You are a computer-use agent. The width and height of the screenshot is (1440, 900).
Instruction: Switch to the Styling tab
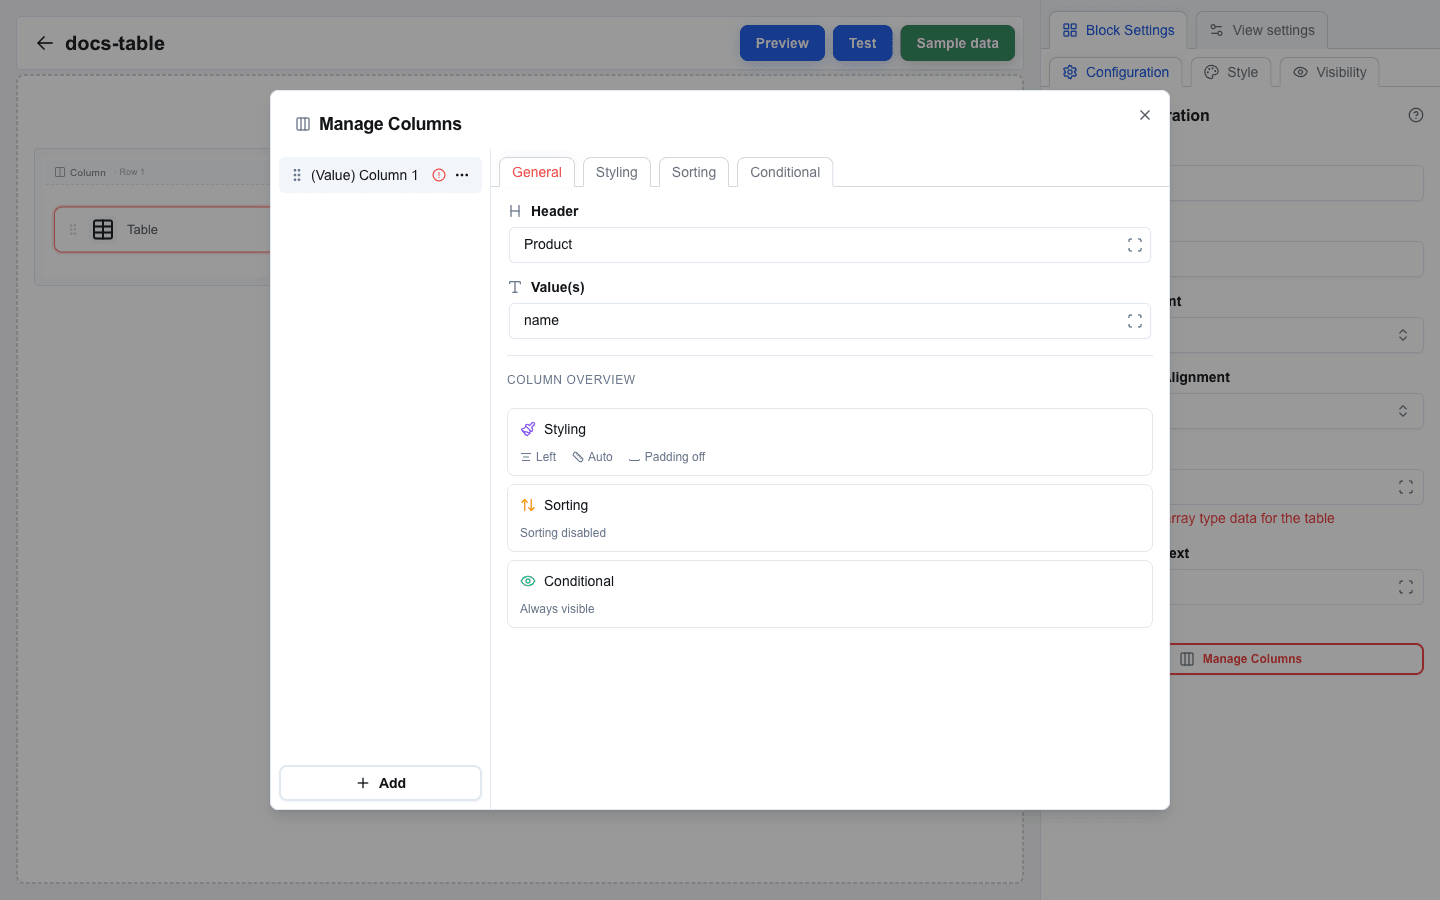(617, 172)
